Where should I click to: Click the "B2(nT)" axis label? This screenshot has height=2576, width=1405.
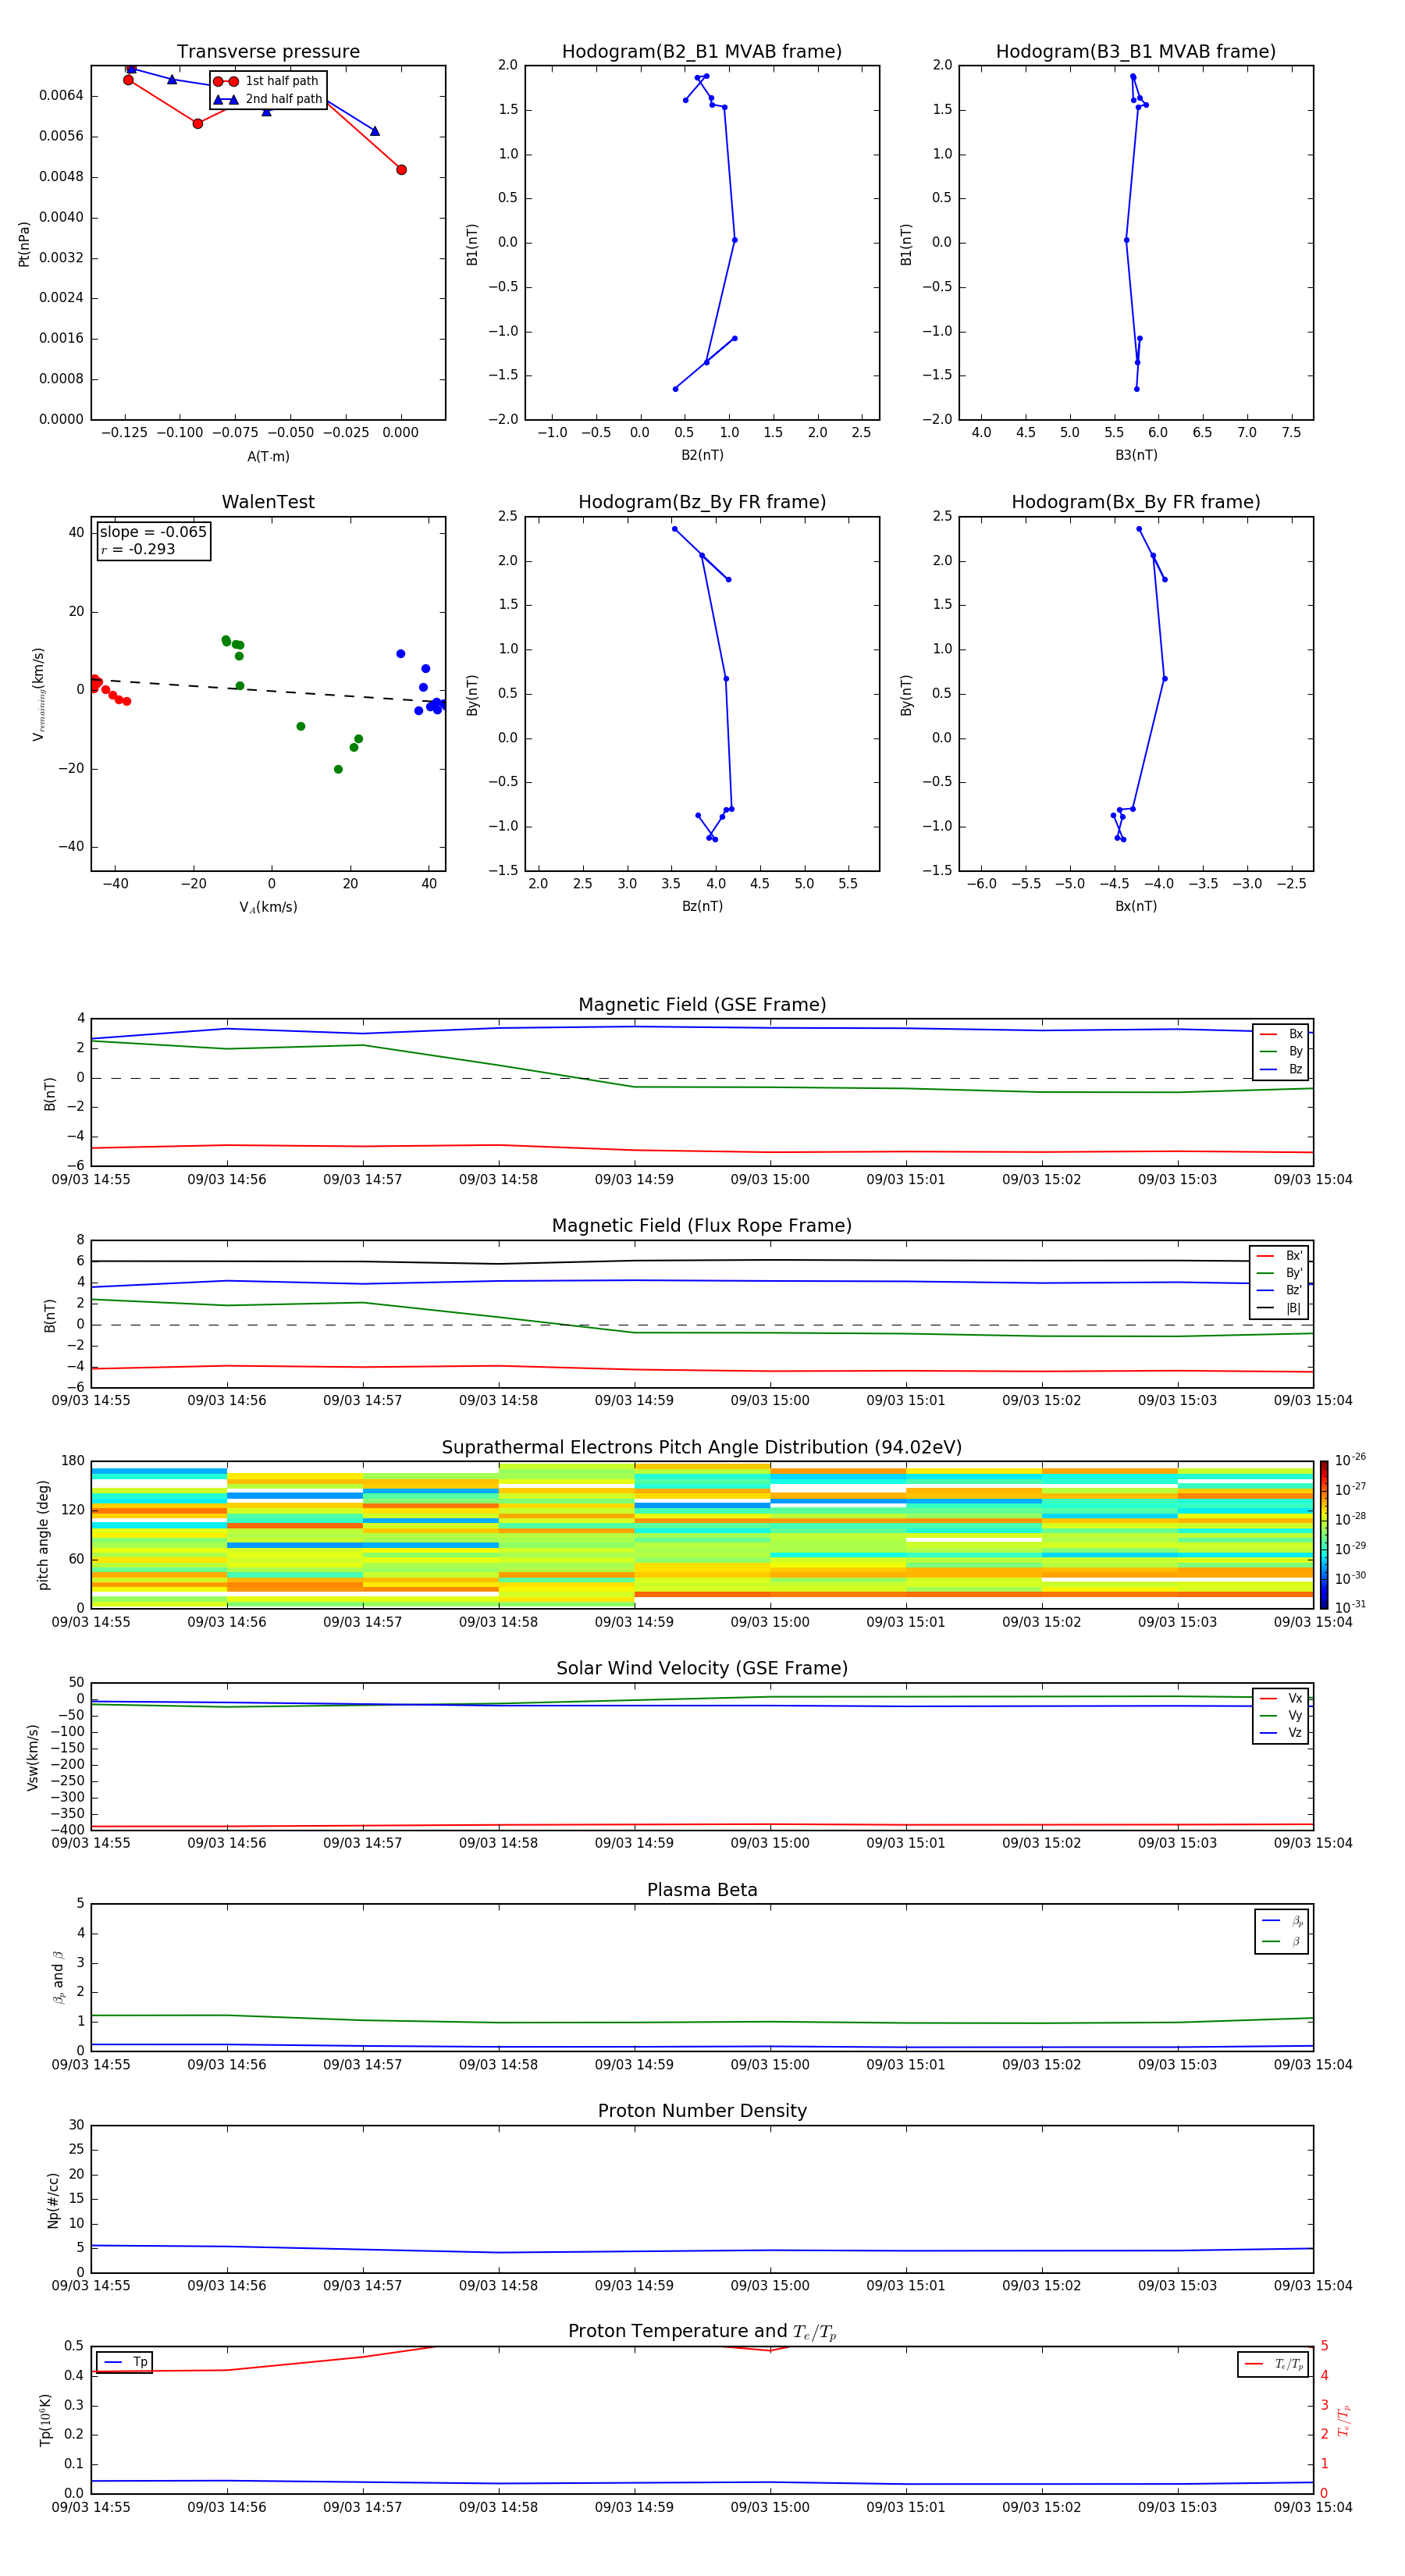point(702,455)
